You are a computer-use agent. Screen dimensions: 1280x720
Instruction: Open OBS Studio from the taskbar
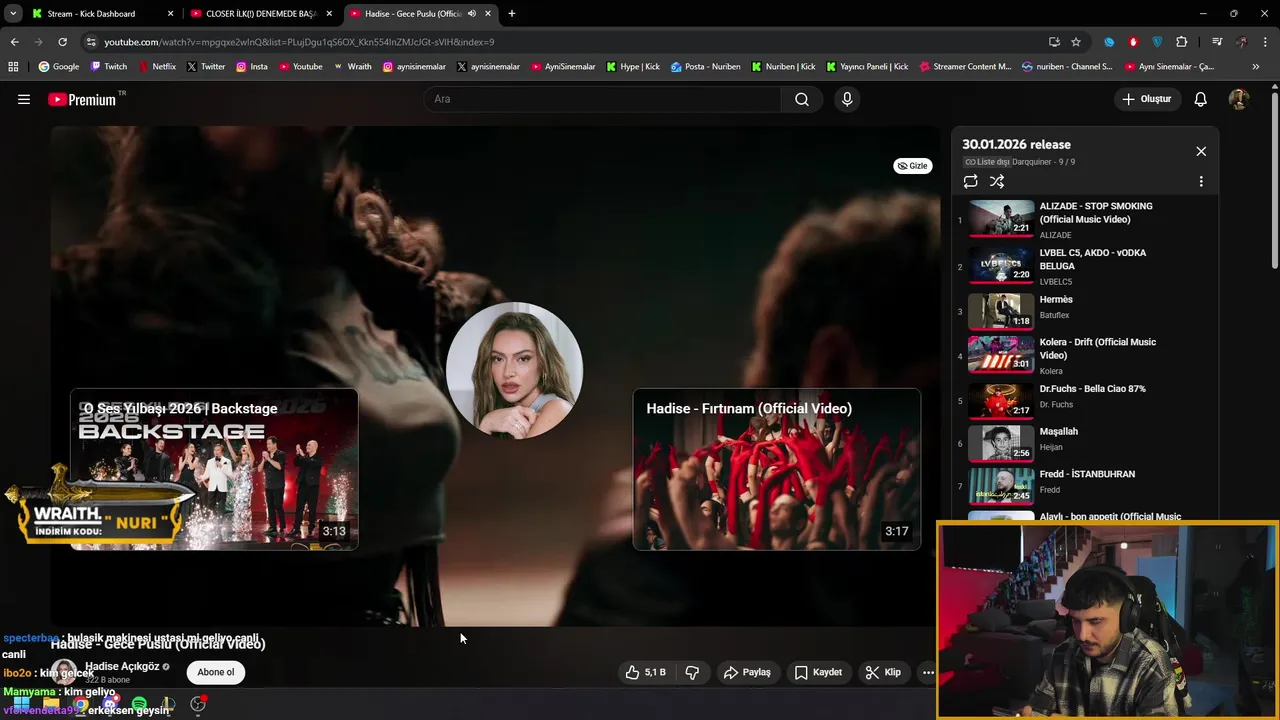[x=198, y=705]
